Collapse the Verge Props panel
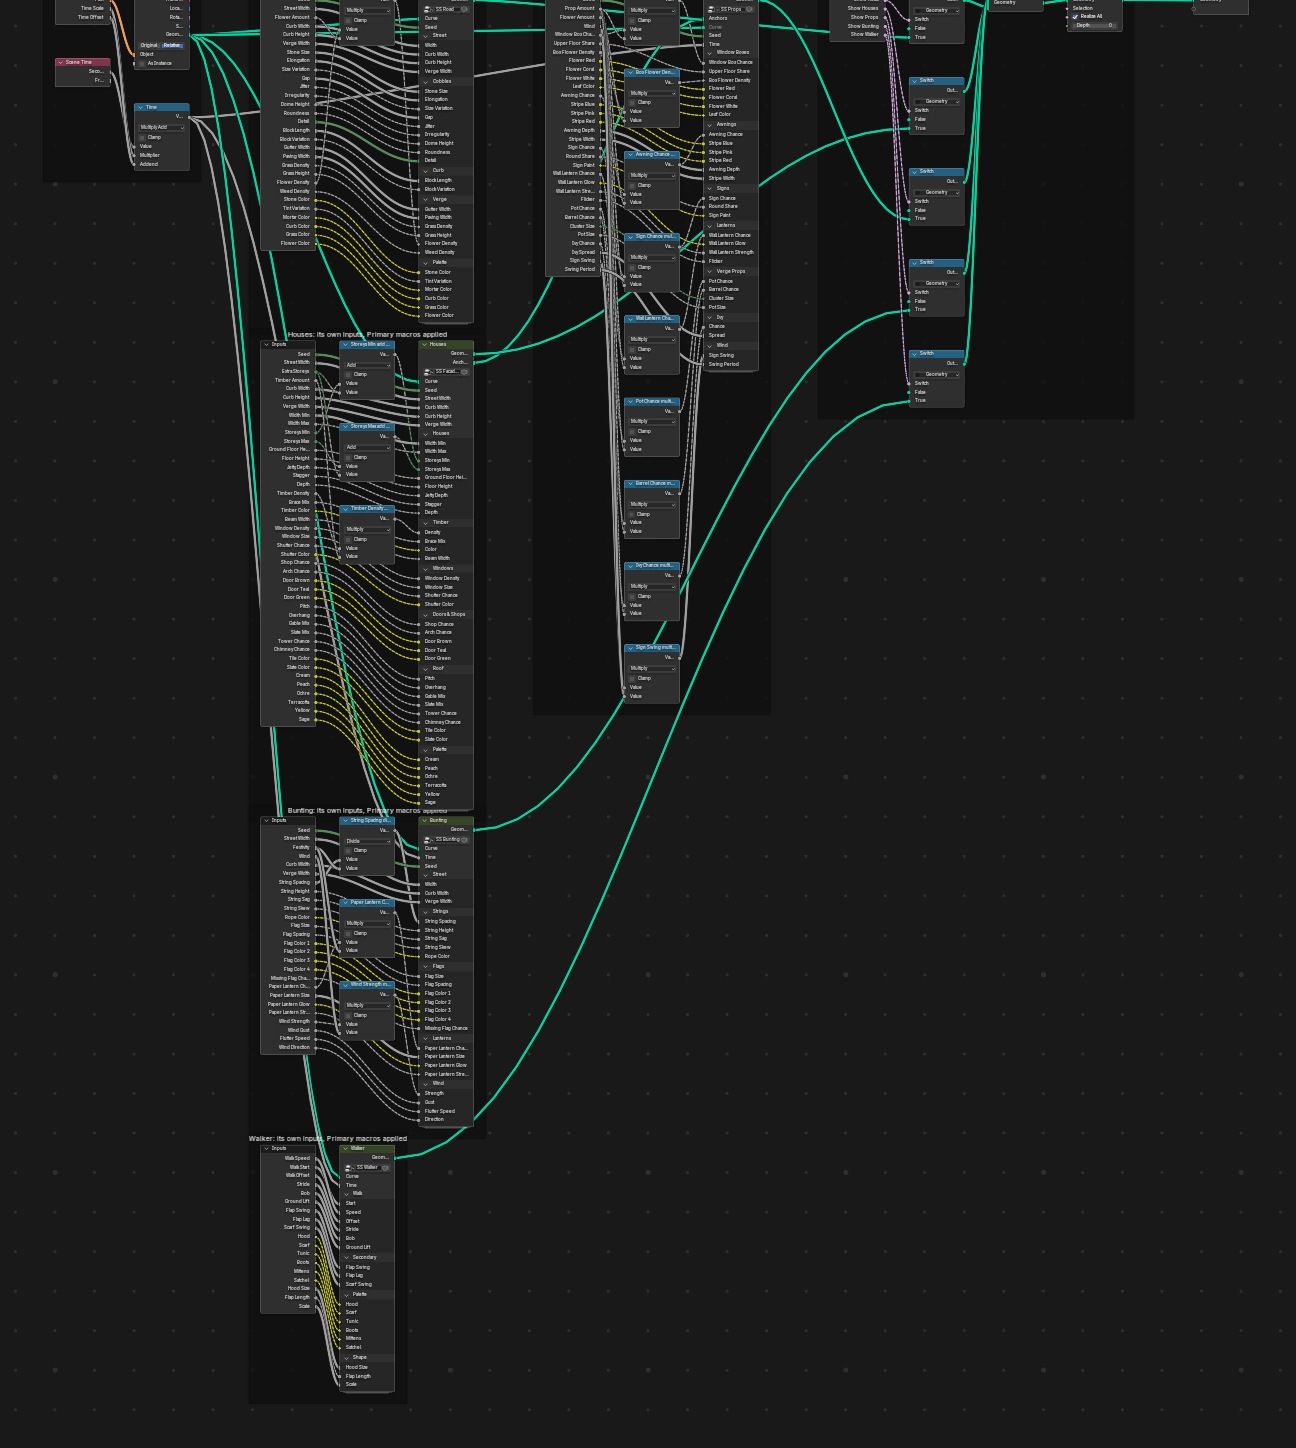 tap(710, 271)
